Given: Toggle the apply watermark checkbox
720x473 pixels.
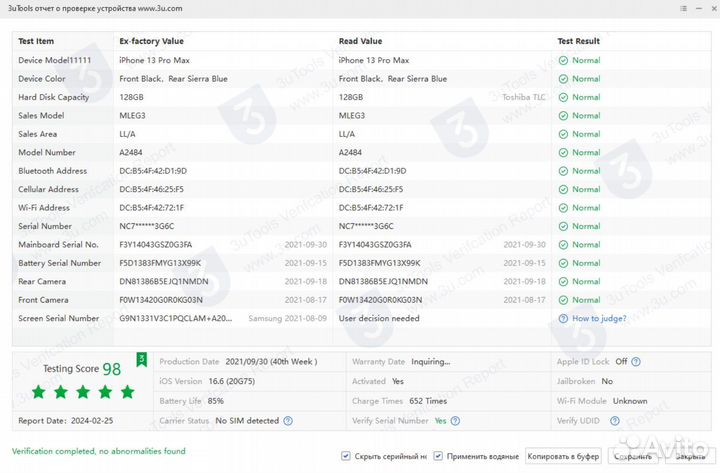Looking at the screenshot, I should tap(438, 456).
